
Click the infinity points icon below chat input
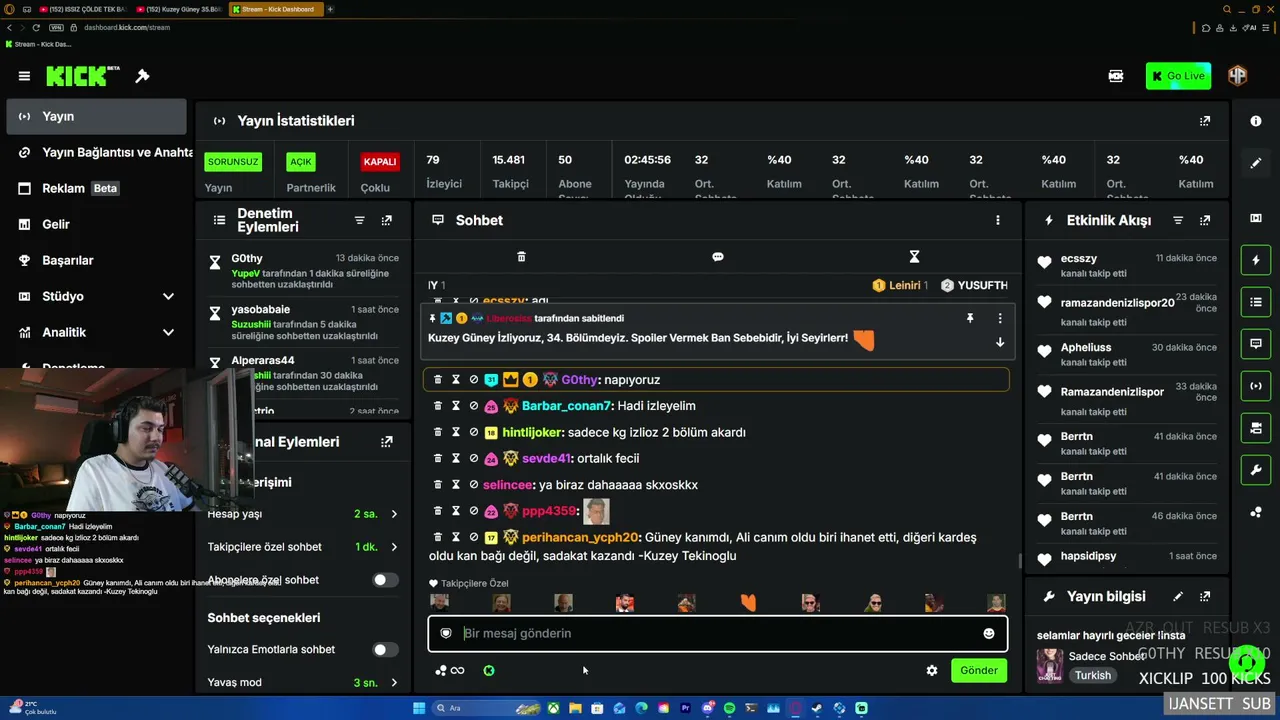(x=457, y=671)
